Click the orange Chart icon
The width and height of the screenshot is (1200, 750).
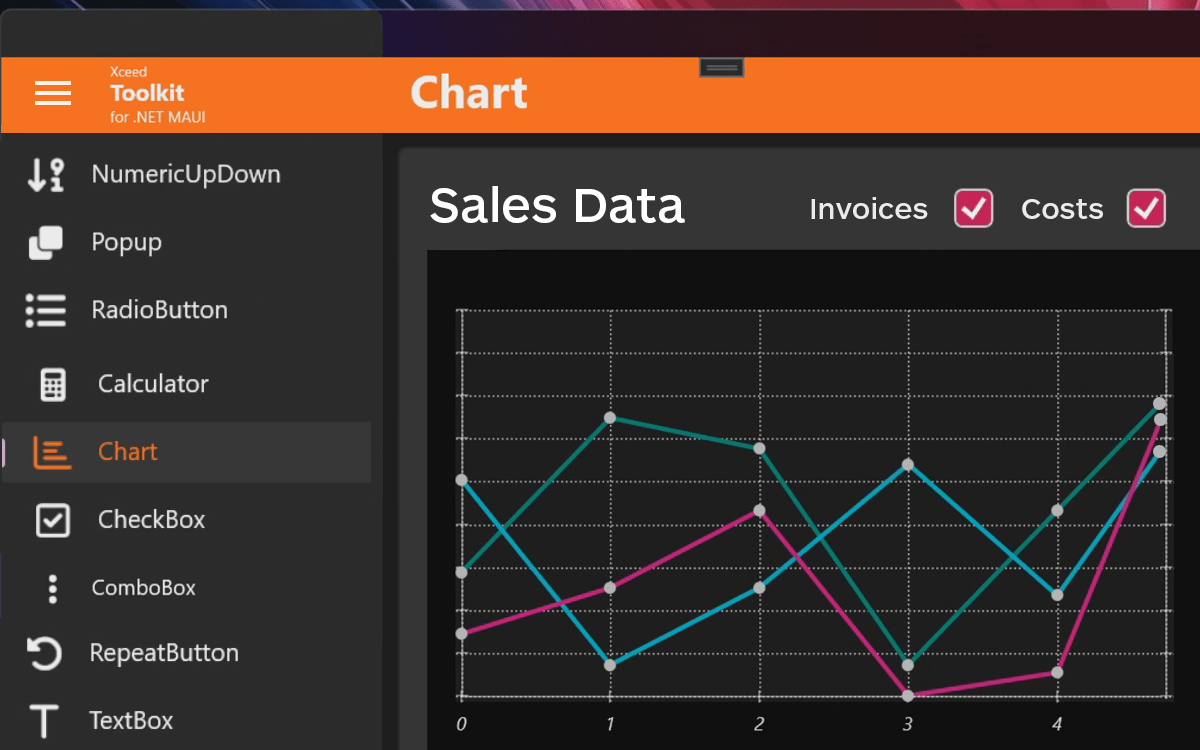(52, 452)
